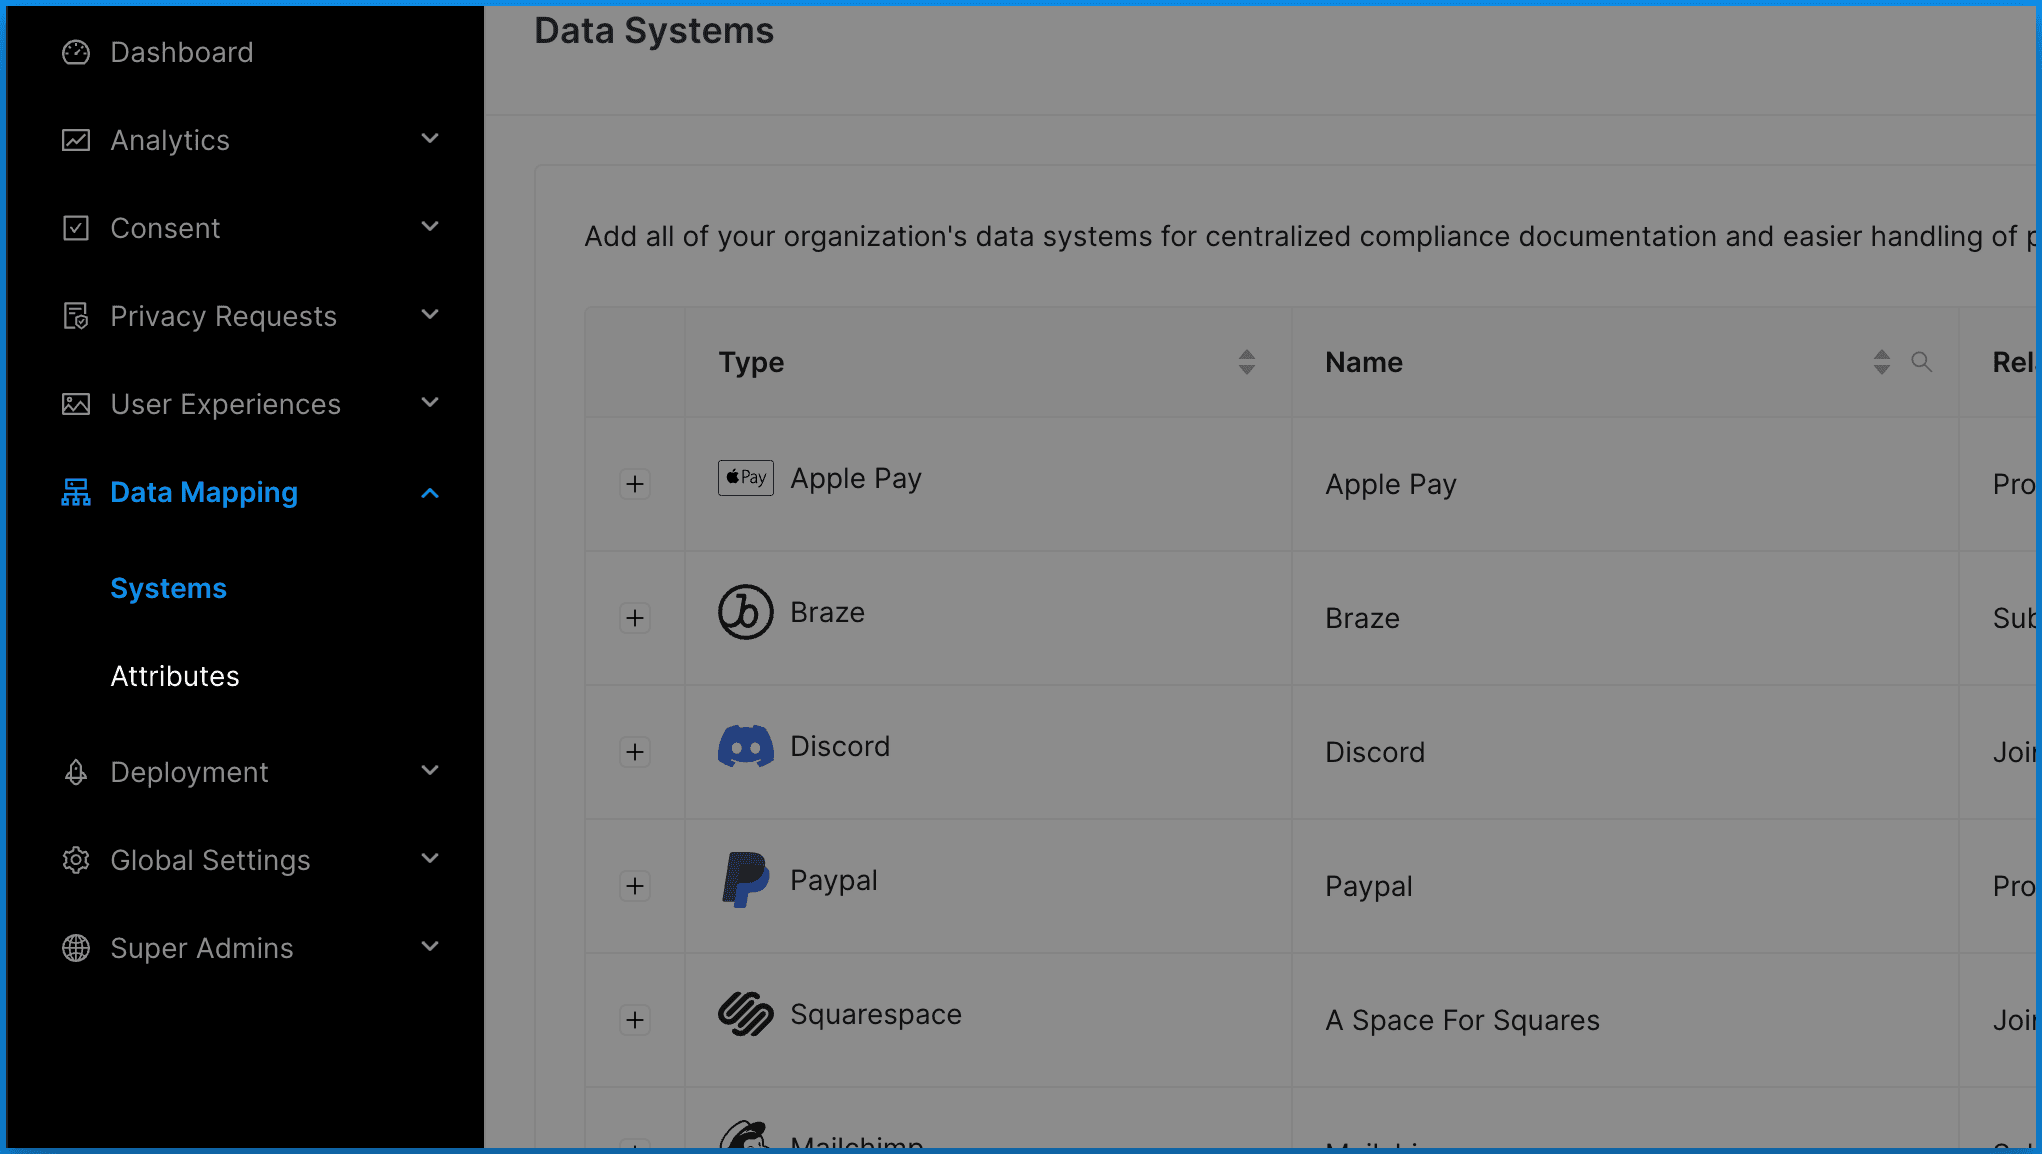This screenshot has height=1154, width=2042.
Task: Click the Braze logo icon
Action: tap(745, 612)
